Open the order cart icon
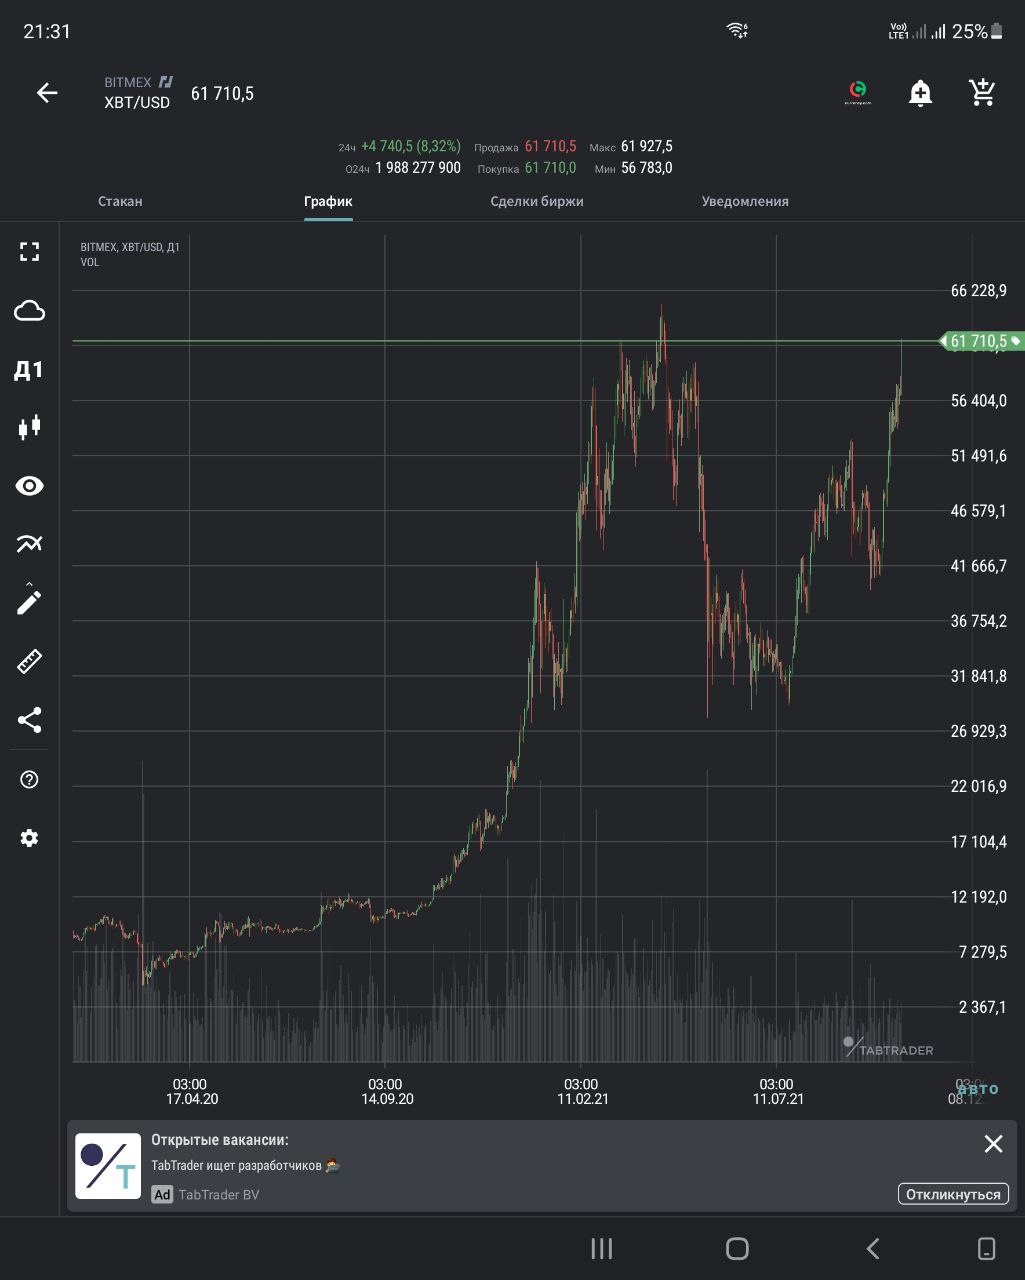 [982, 93]
